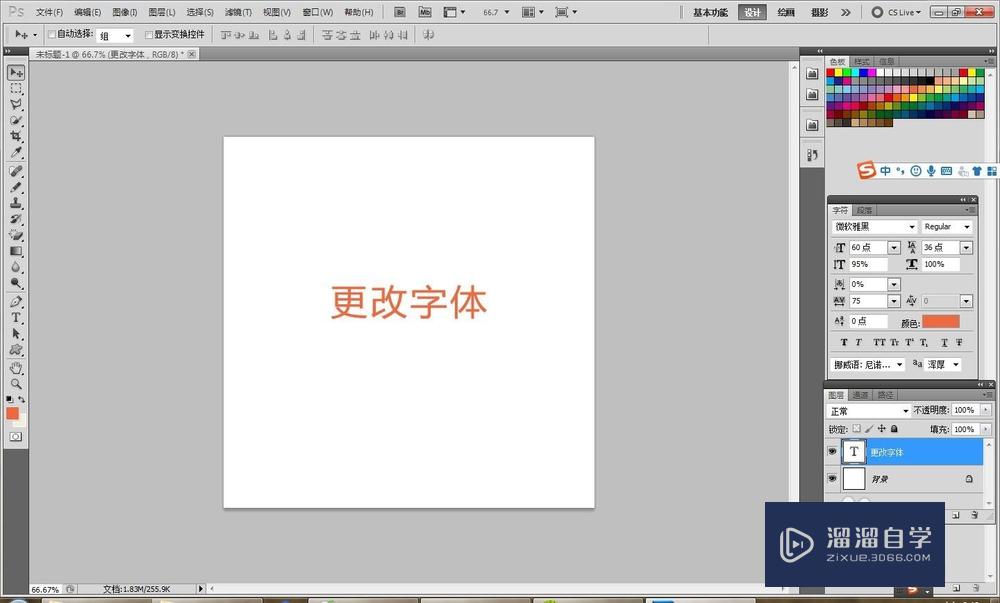Screen dimensions: 1000x603
Task: Click the 更改字体 layer thumbnail
Action: click(x=854, y=451)
